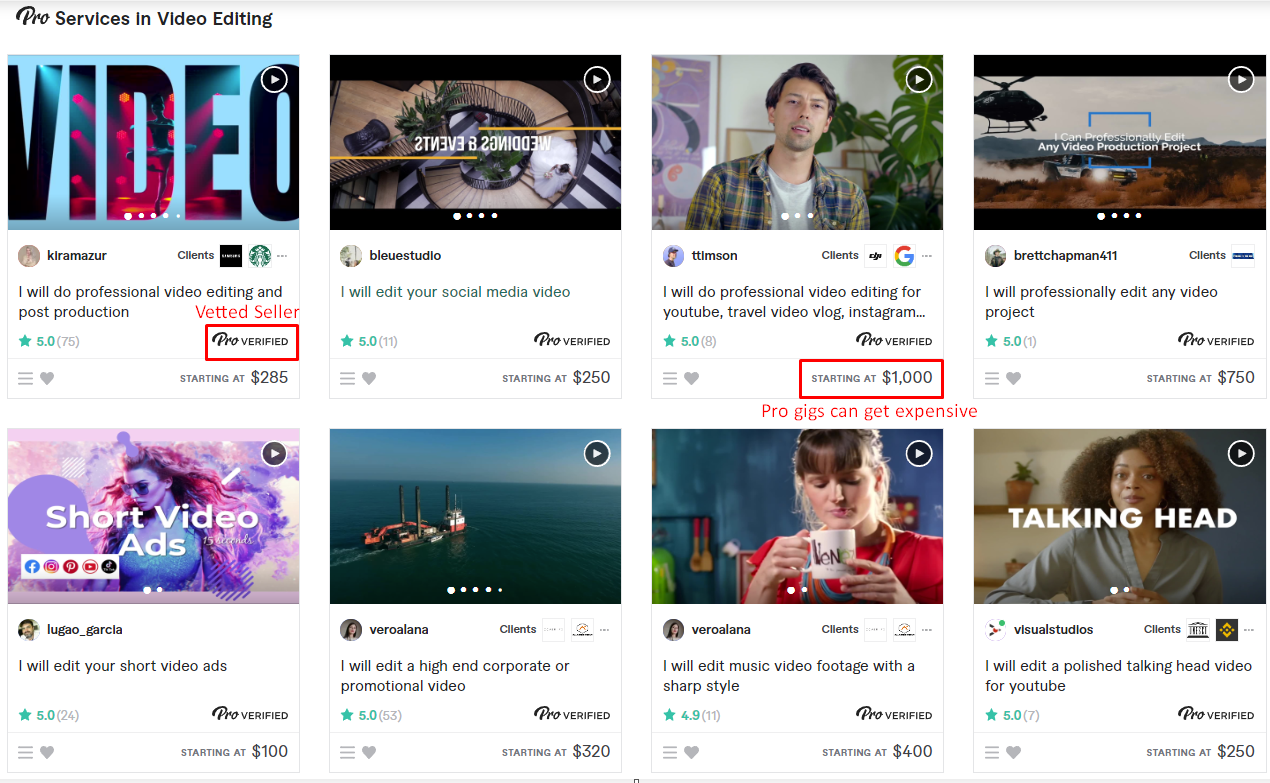This screenshot has width=1270, height=783.
Task: Click "Pro Services in Video Editing" heading
Action: pyautogui.click(x=144, y=18)
